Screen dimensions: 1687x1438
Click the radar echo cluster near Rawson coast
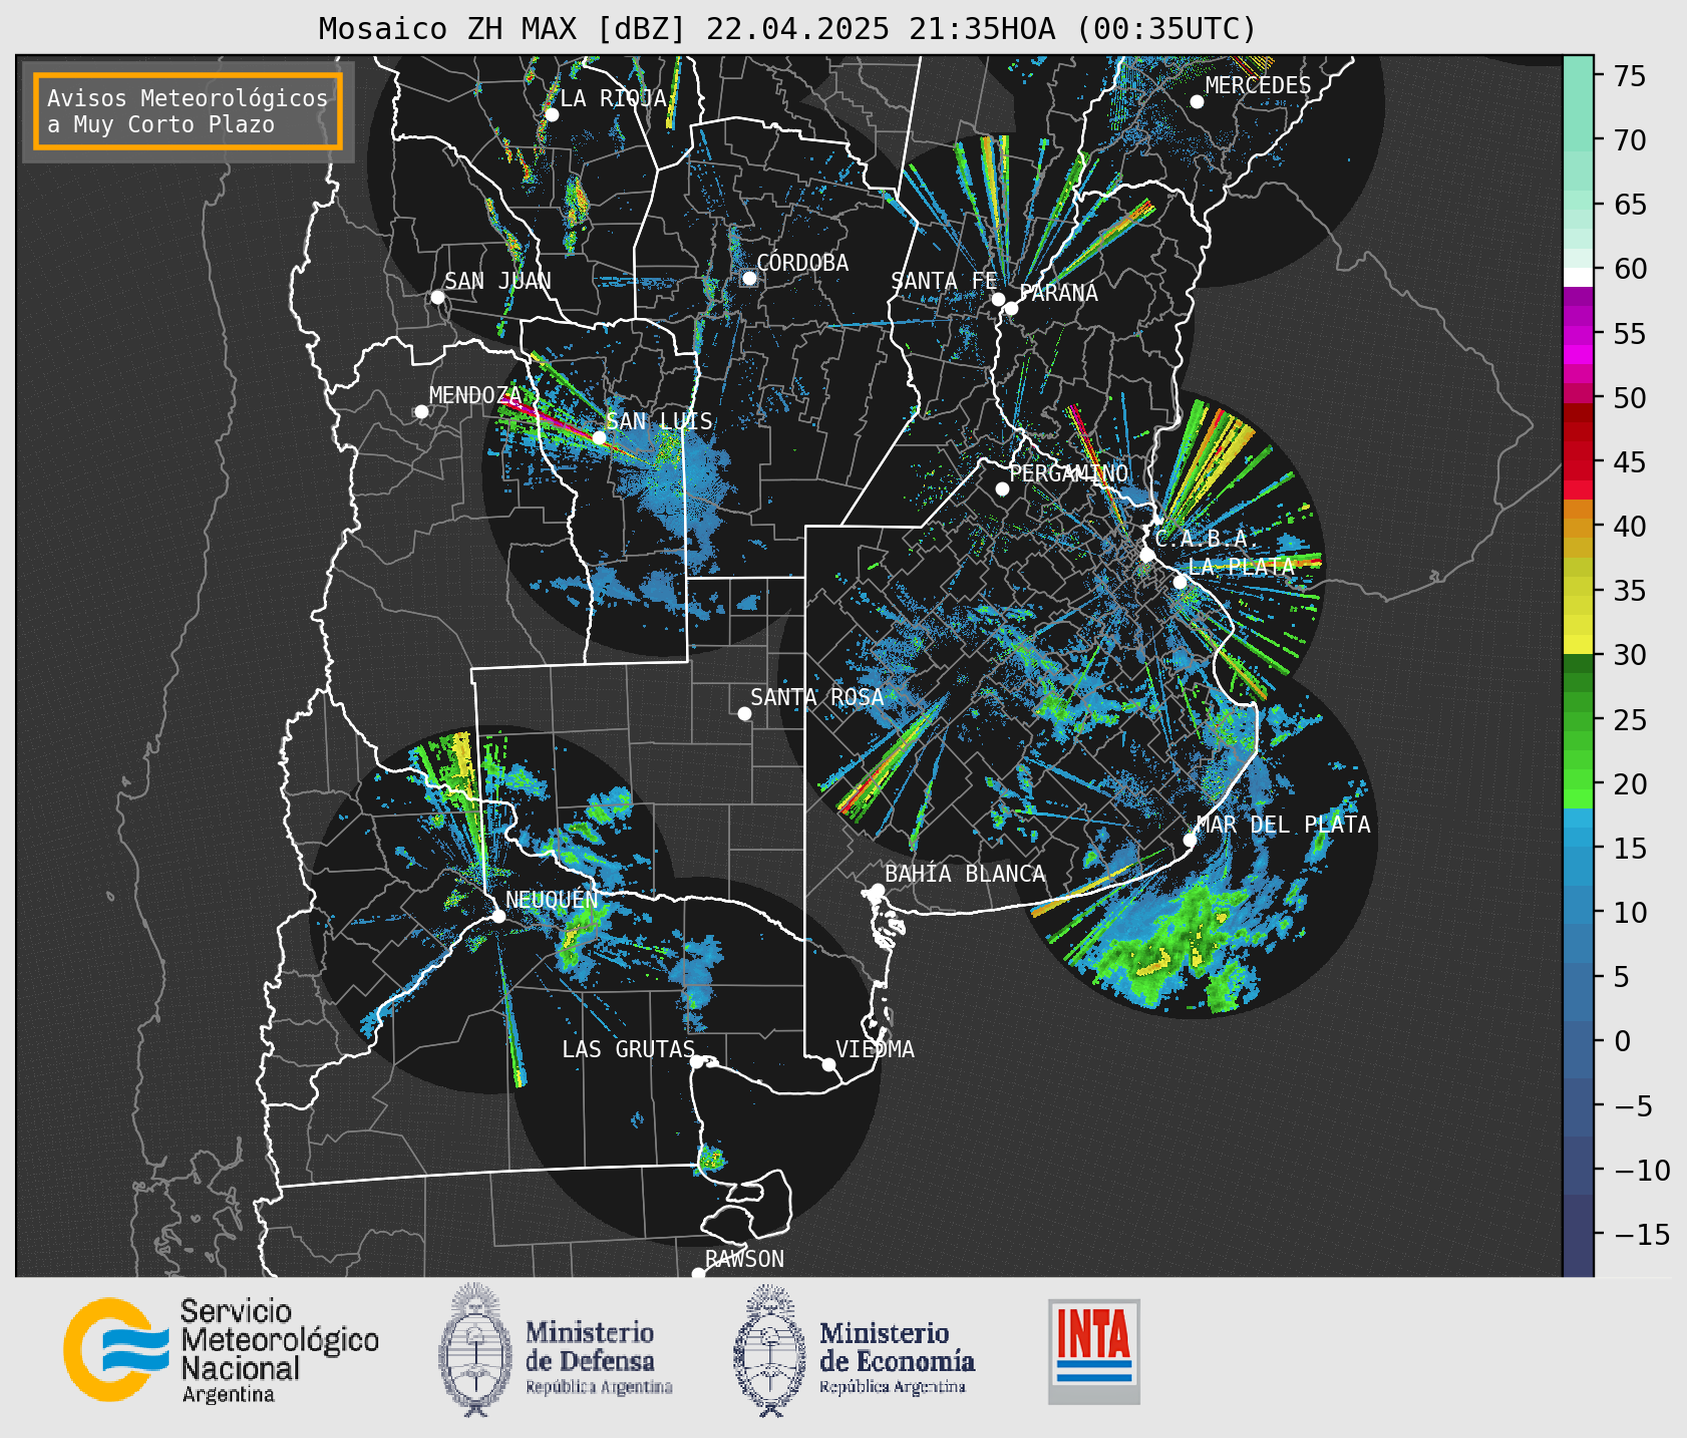click(x=711, y=1158)
